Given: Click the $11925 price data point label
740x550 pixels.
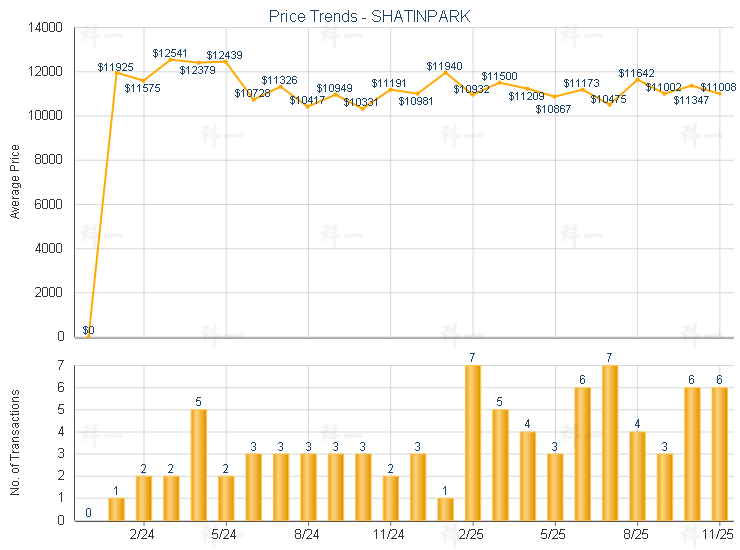Looking at the screenshot, I should pos(116,66).
